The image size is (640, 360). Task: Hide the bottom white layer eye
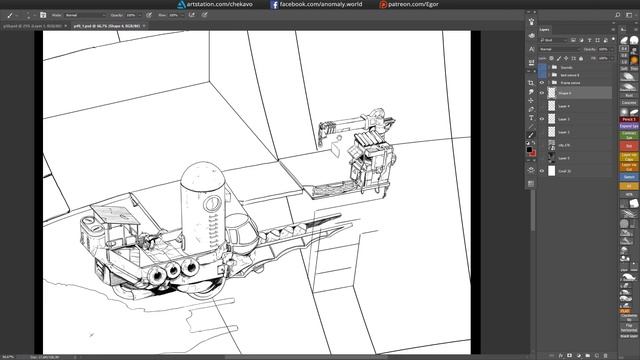(x=542, y=171)
